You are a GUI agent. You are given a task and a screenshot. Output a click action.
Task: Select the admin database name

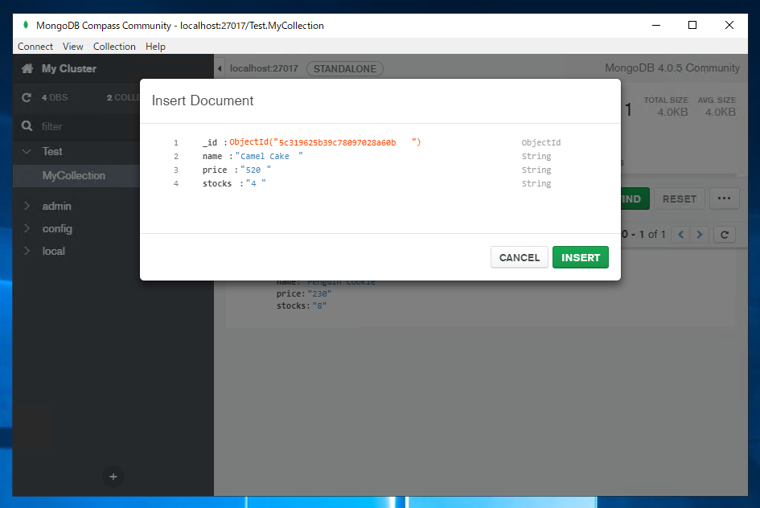coord(57,206)
